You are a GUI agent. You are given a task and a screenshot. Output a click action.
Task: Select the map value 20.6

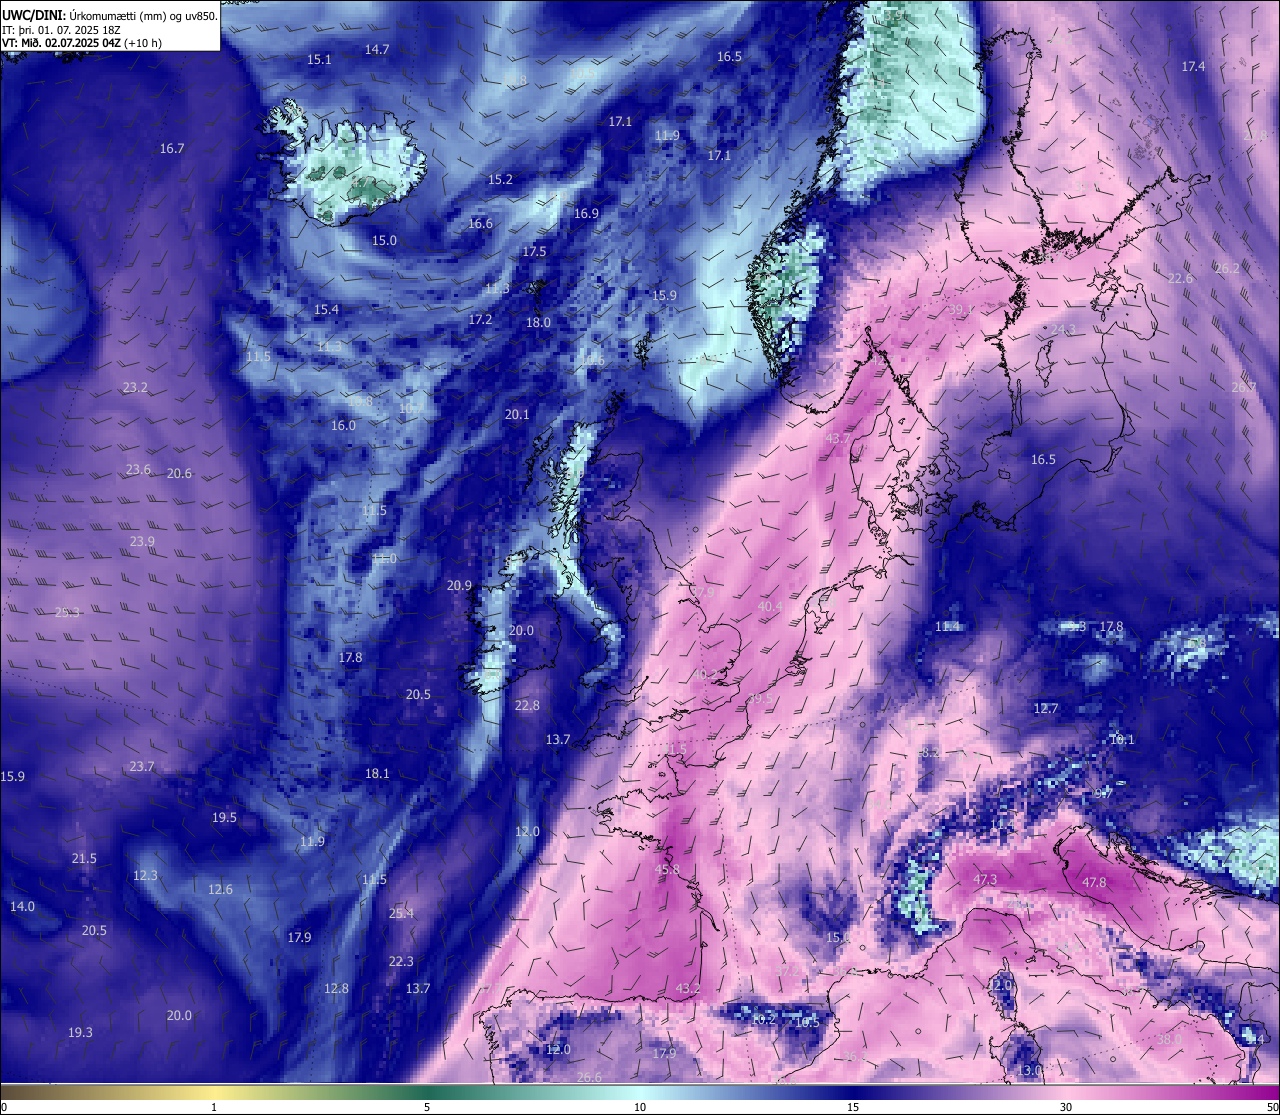(x=179, y=474)
